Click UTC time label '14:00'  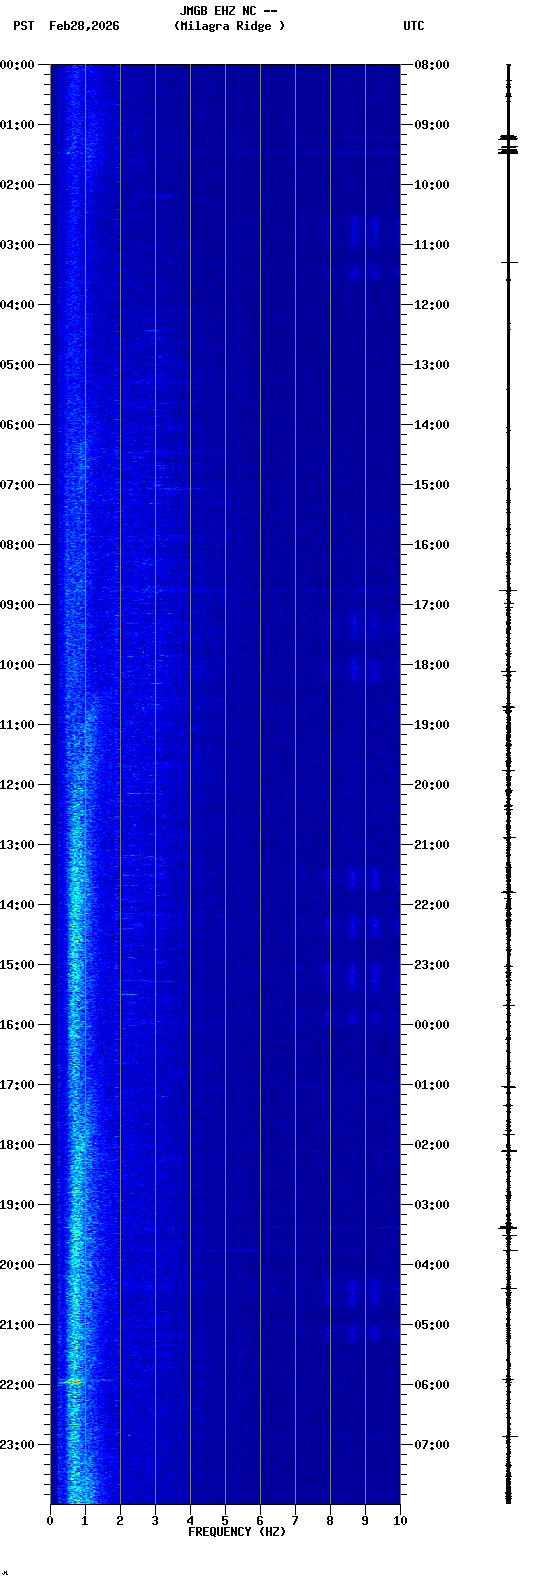click(x=432, y=425)
